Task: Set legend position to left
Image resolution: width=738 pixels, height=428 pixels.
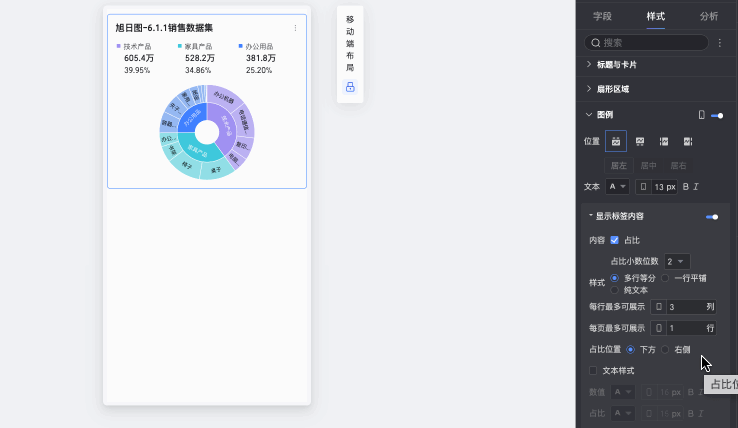Action: (x=664, y=141)
